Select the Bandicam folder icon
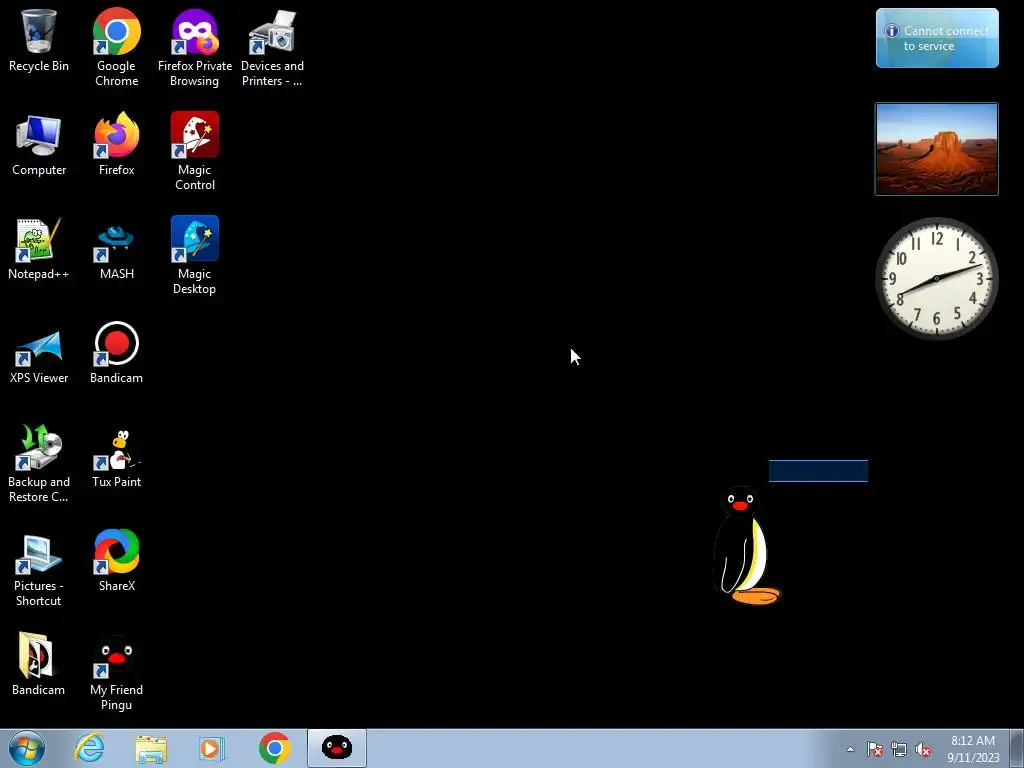This screenshot has height=768, width=1024. click(x=39, y=664)
